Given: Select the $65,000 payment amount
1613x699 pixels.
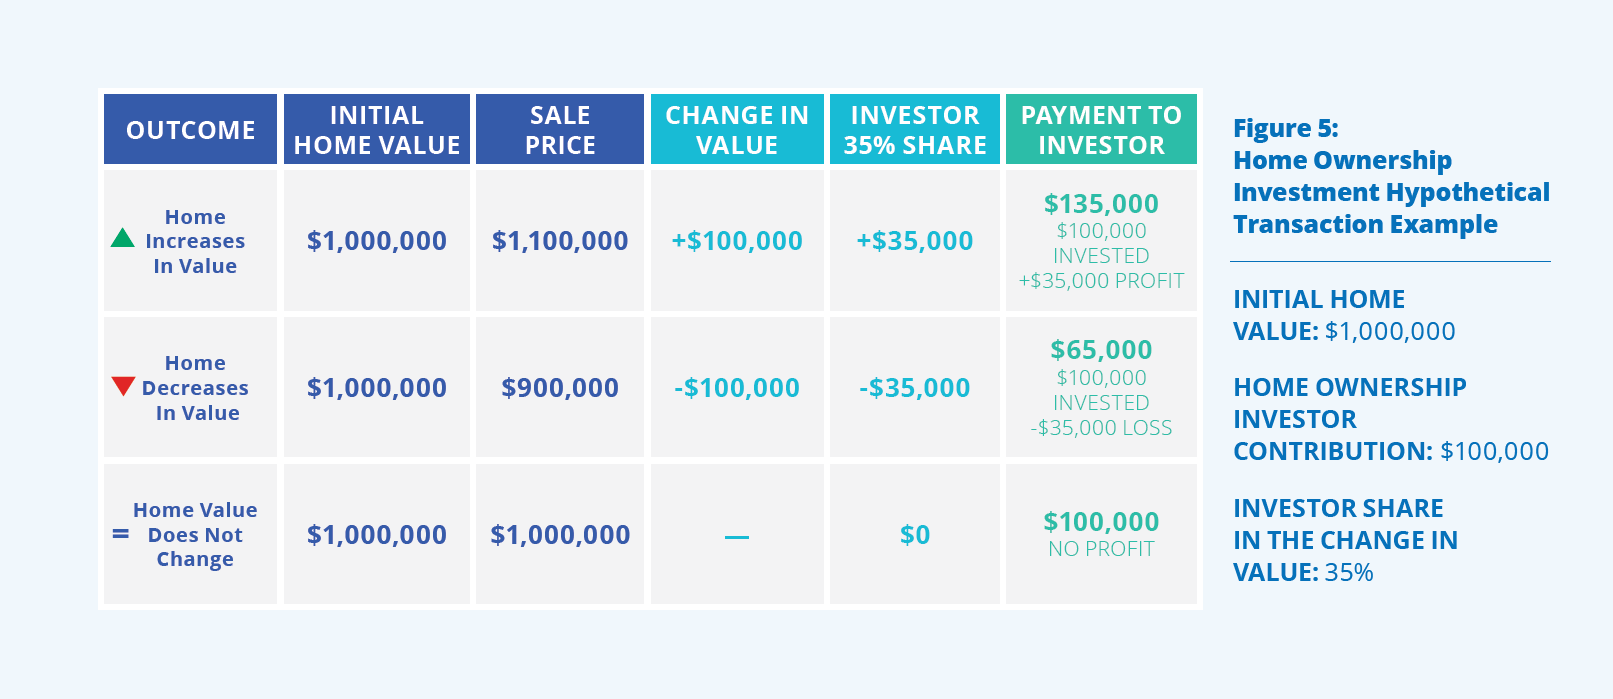Looking at the screenshot, I should 1101,350.
